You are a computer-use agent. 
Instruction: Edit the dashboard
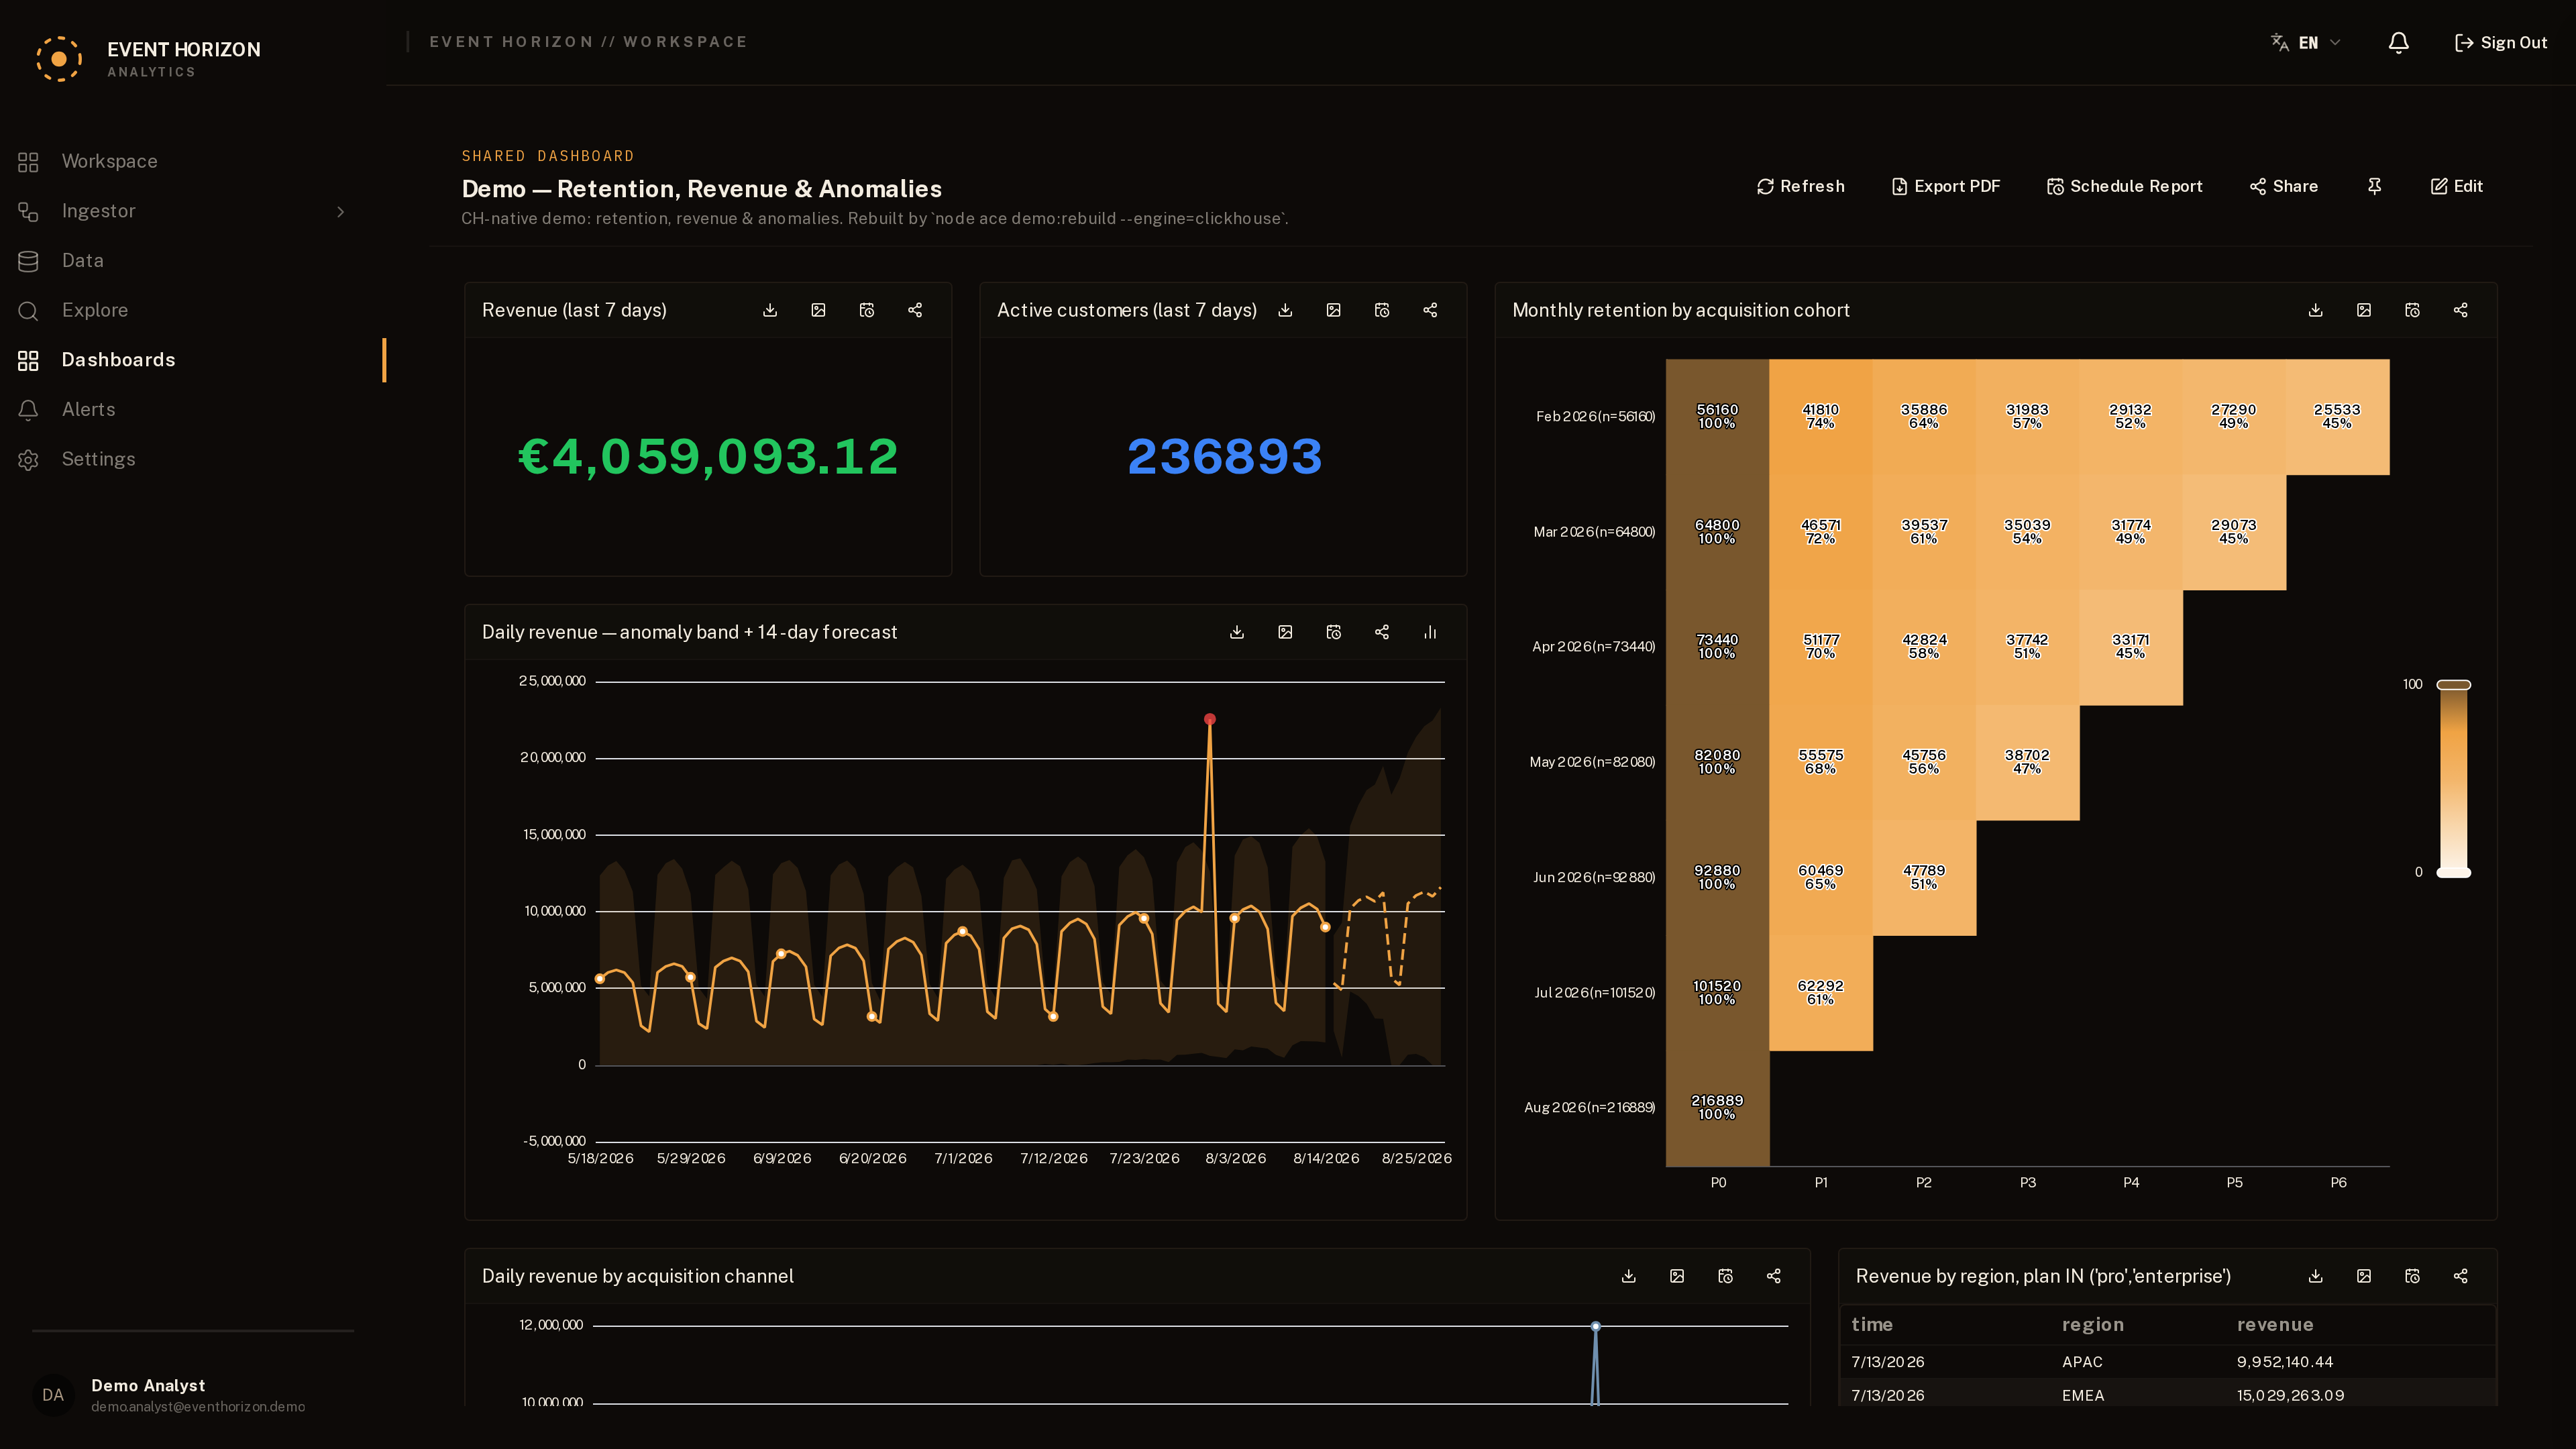(x=2457, y=186)
